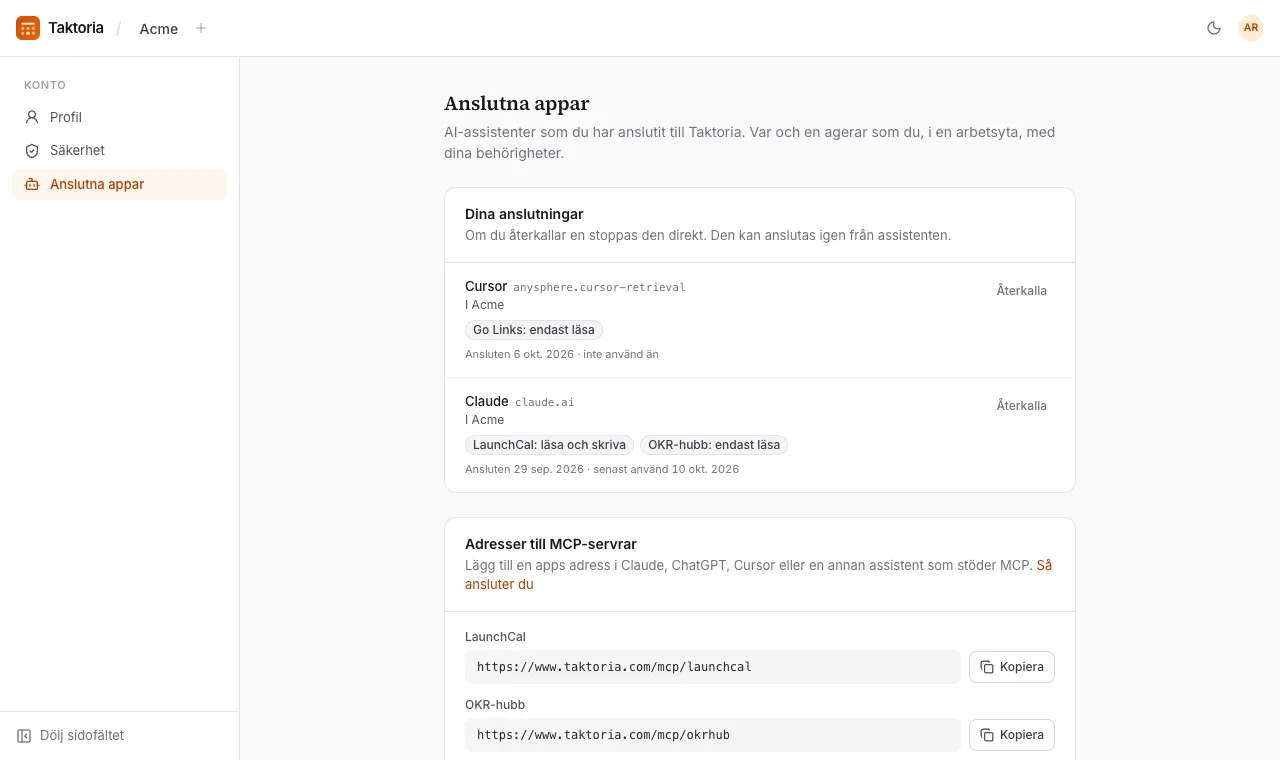Click the 'KONTO' sidebar section label
This screenshot has height=760, width=1280.
tap(45, 86)
